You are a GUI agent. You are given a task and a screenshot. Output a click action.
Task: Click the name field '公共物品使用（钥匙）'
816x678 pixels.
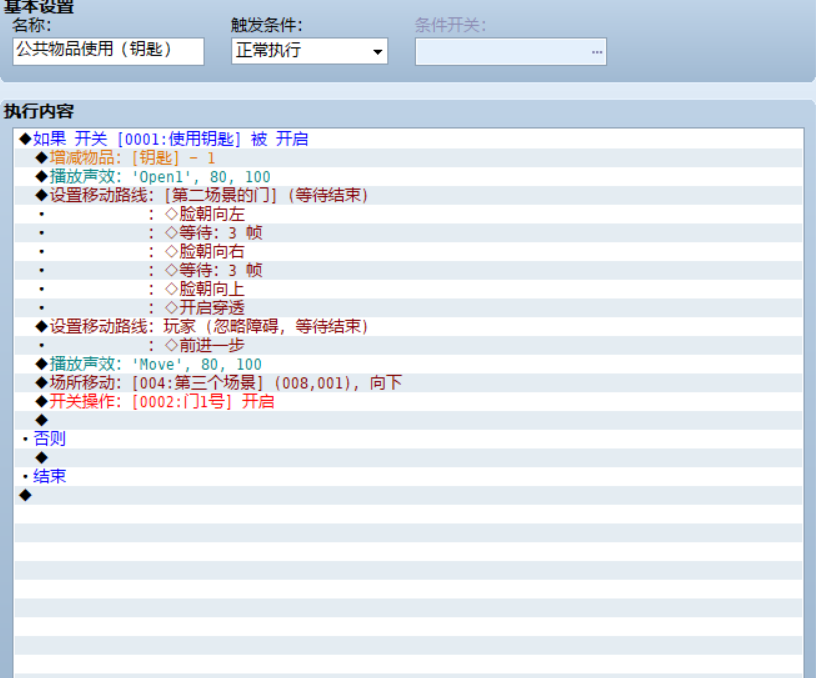pyautogui.click(x=108, y=51)
